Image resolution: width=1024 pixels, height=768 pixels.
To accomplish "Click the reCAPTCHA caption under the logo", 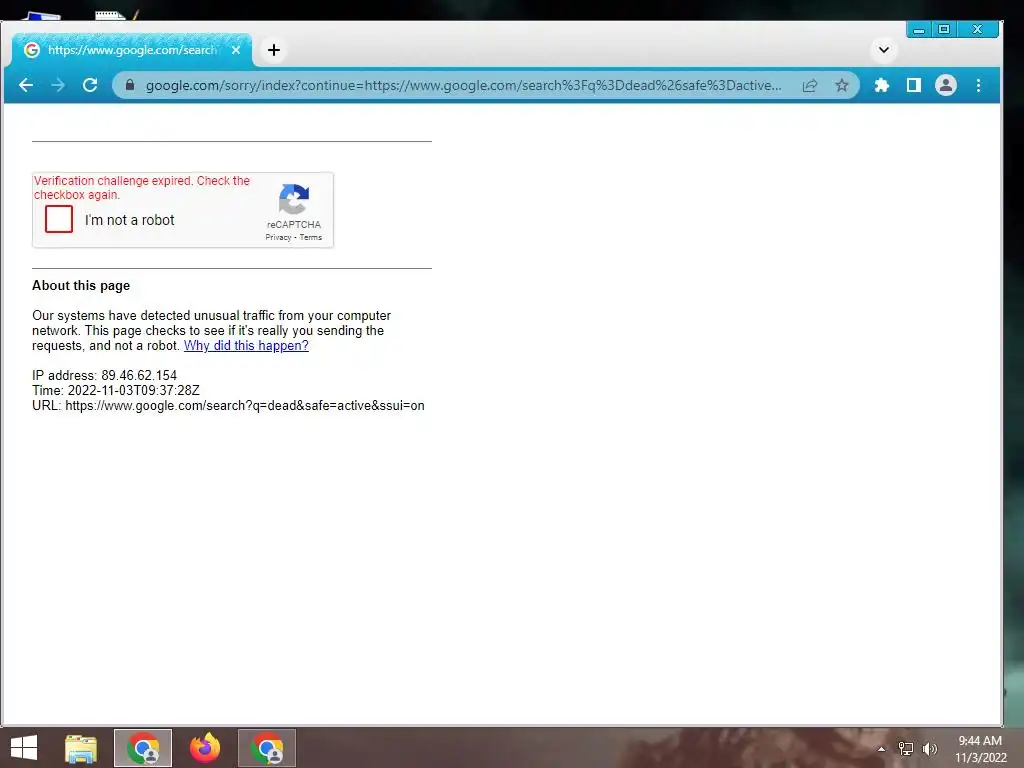I will [294, 225].
